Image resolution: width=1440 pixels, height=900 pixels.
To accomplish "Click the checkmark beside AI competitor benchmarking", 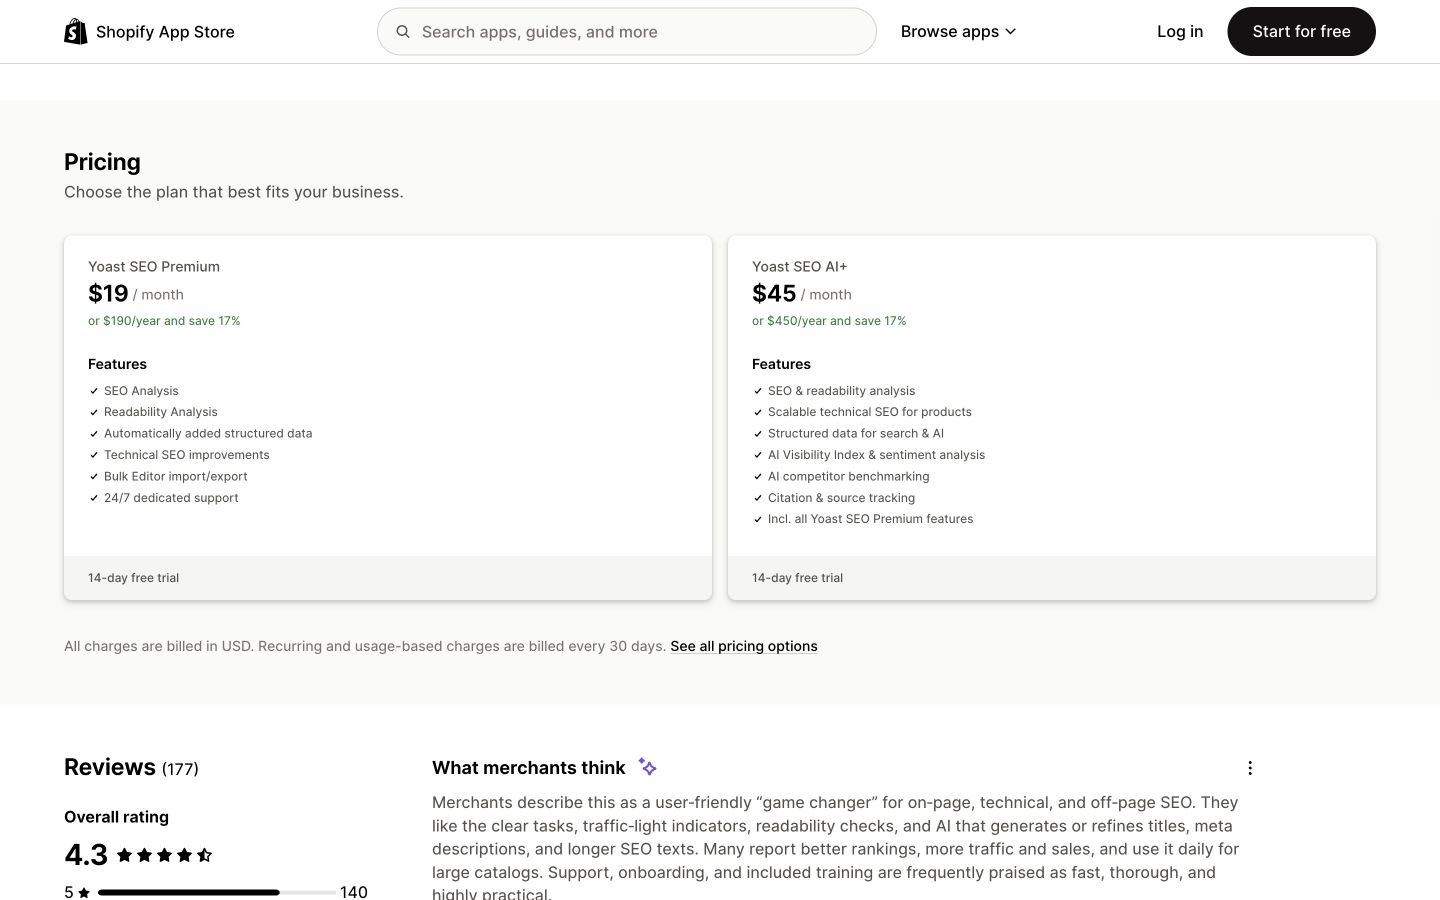I will point(758,477).
